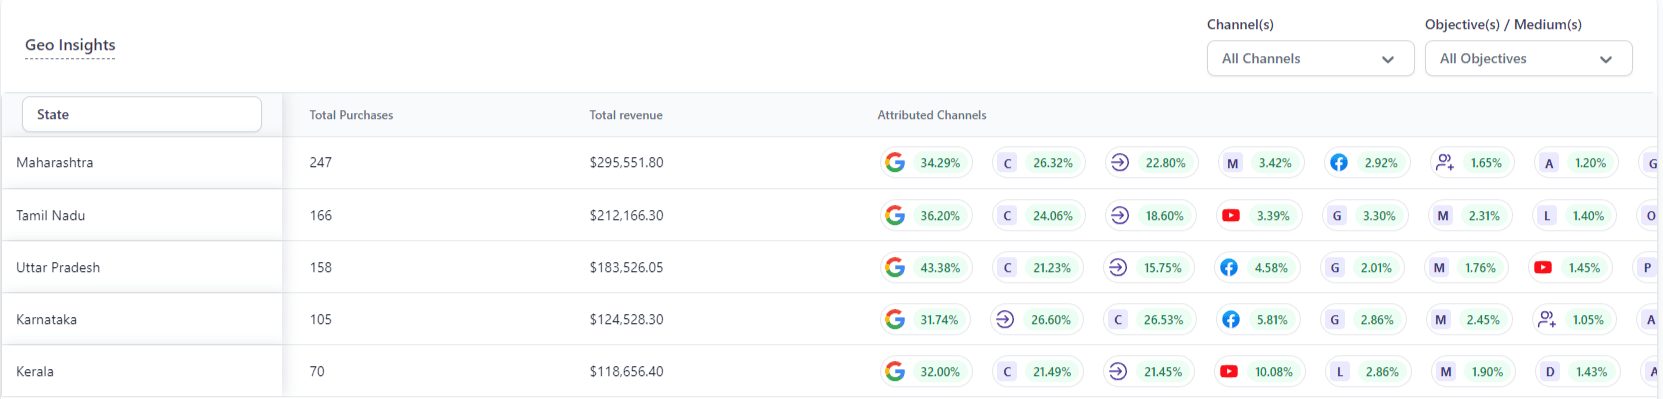
Task: Click the 32.00% Google share value
Action: click(x=940, y=372)
